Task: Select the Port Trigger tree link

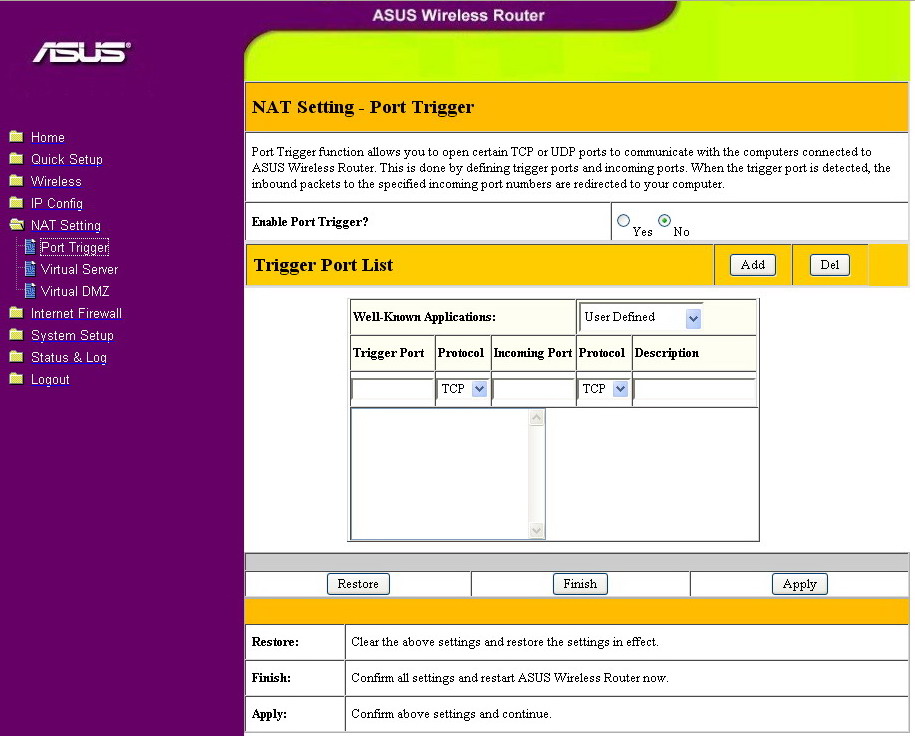Action: pyautogui.click(x=75, y=247)
